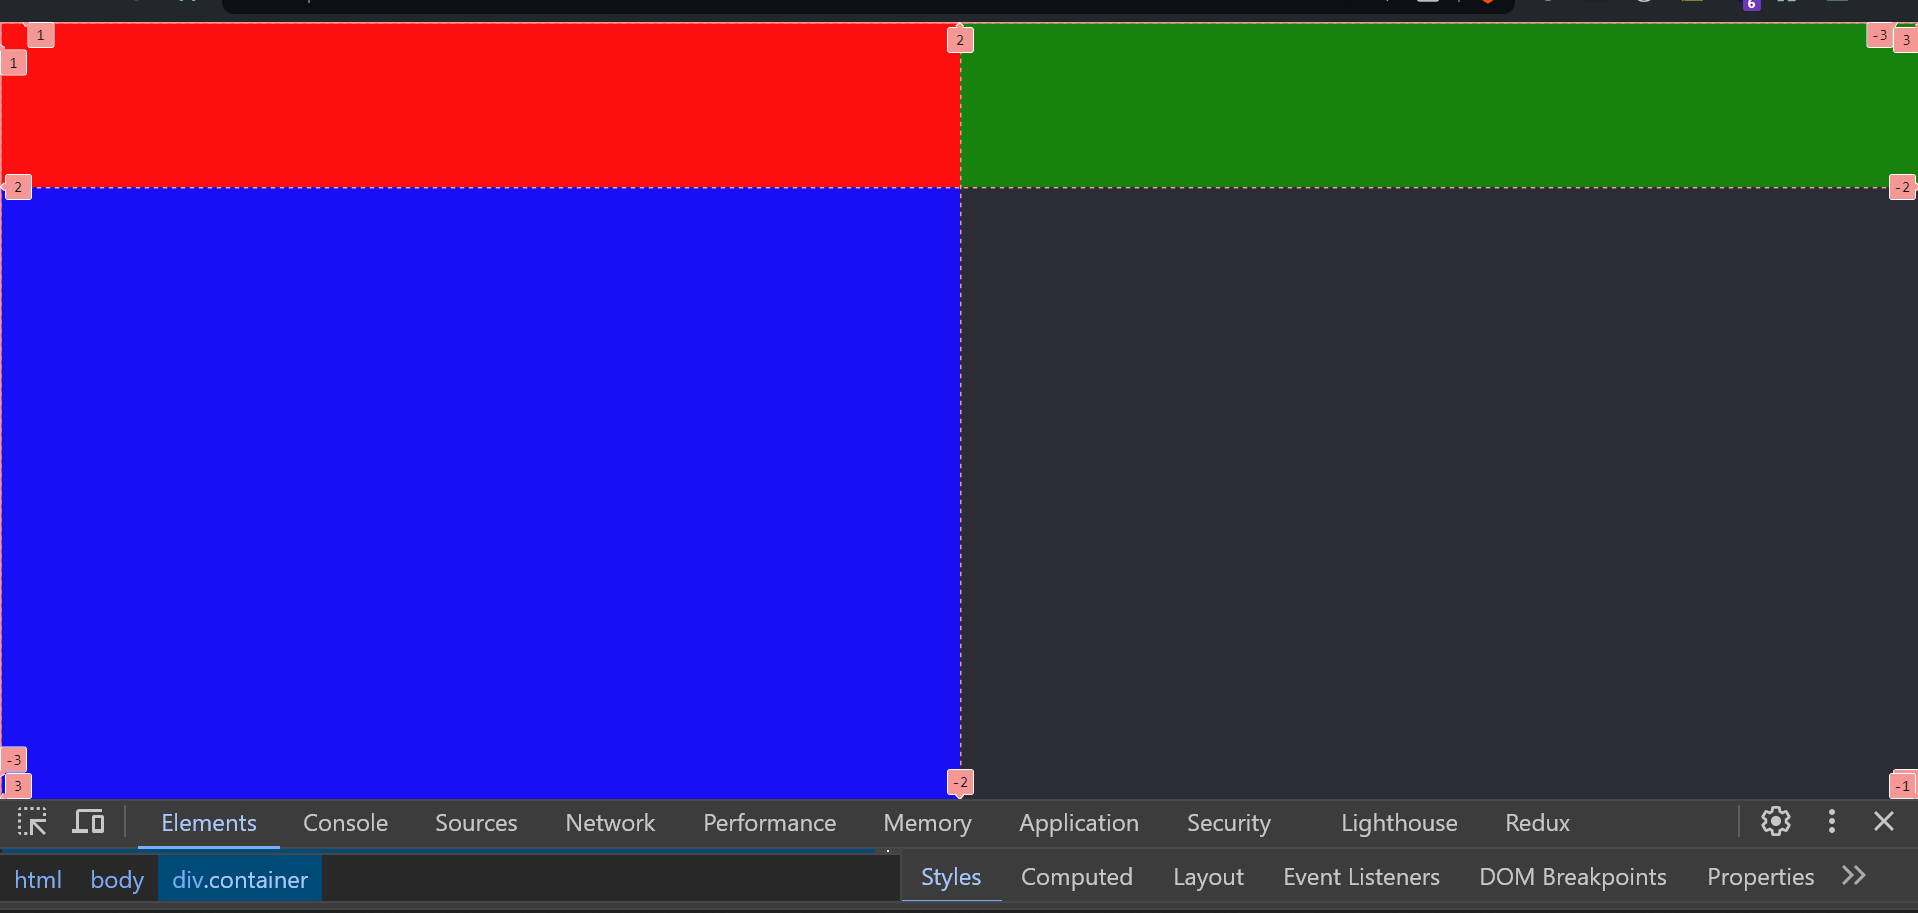Select the Performance tab

(769, 823)
